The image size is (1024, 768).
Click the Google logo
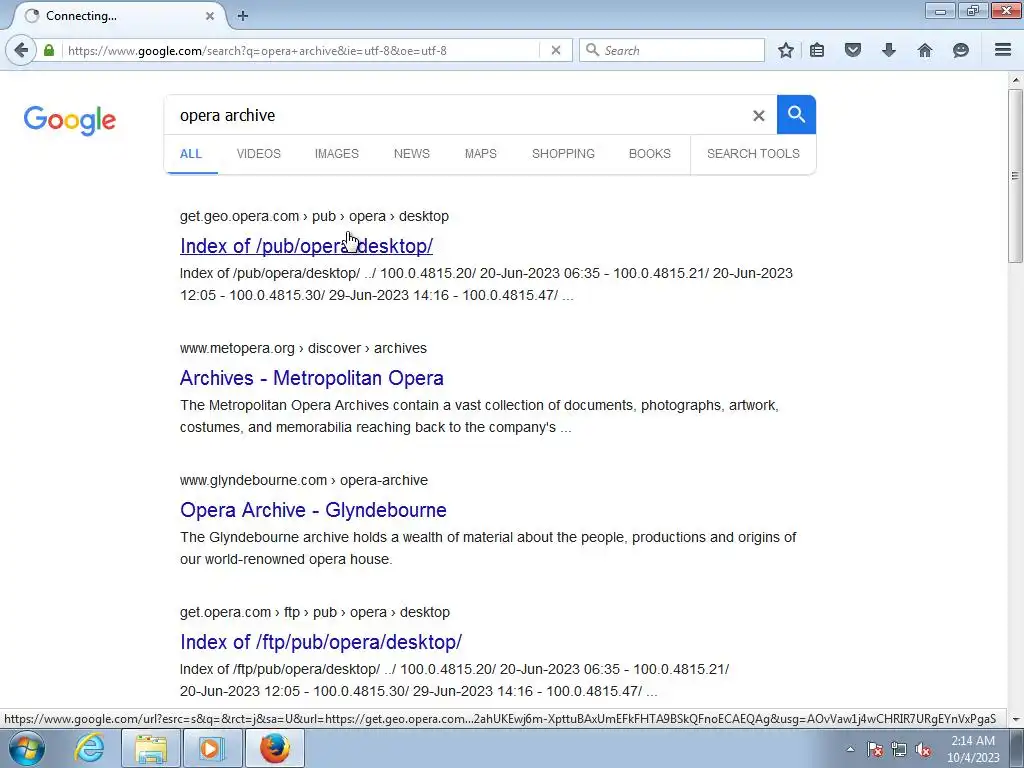(70, 120)
